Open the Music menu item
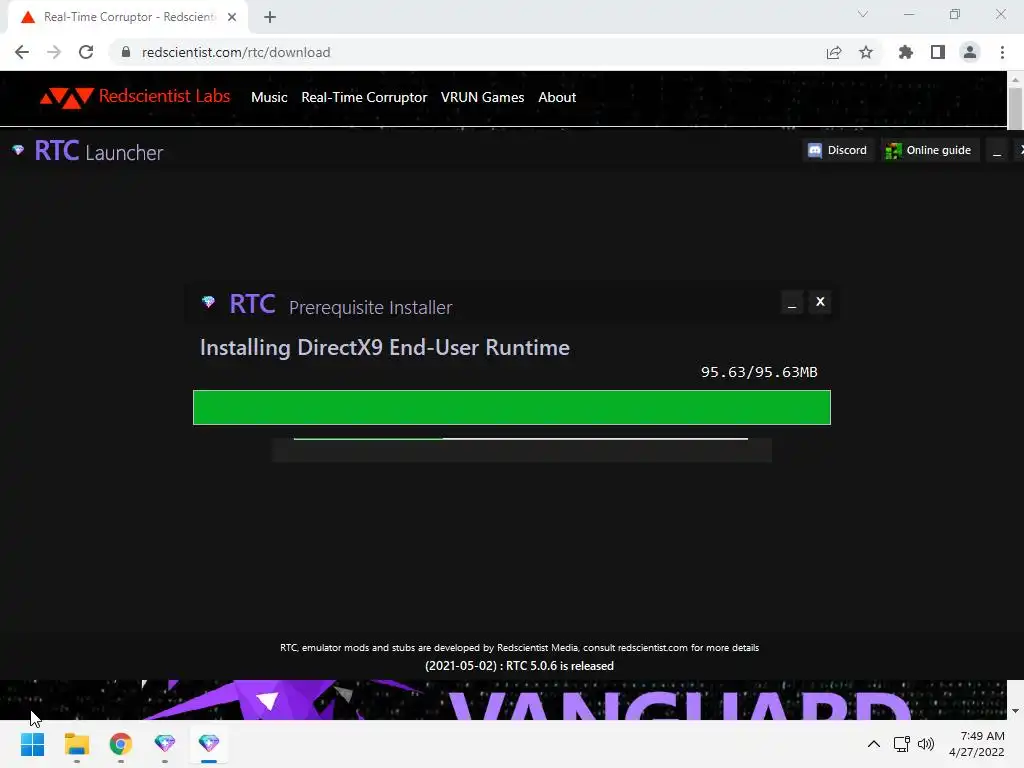The width and height of the screenshot is (1024, 768). tap(269, 97)
